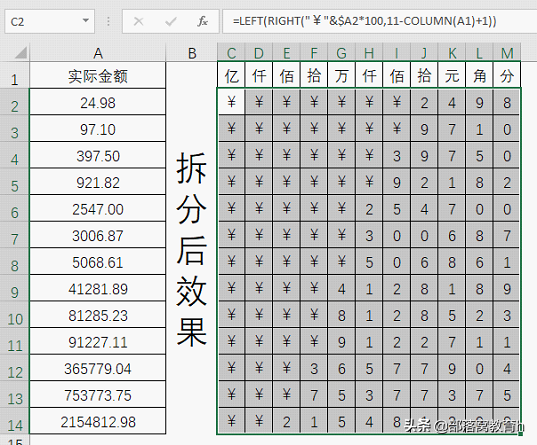Click cell containing 3006.87
Screen dimensions: 537x445
(98, 235)
